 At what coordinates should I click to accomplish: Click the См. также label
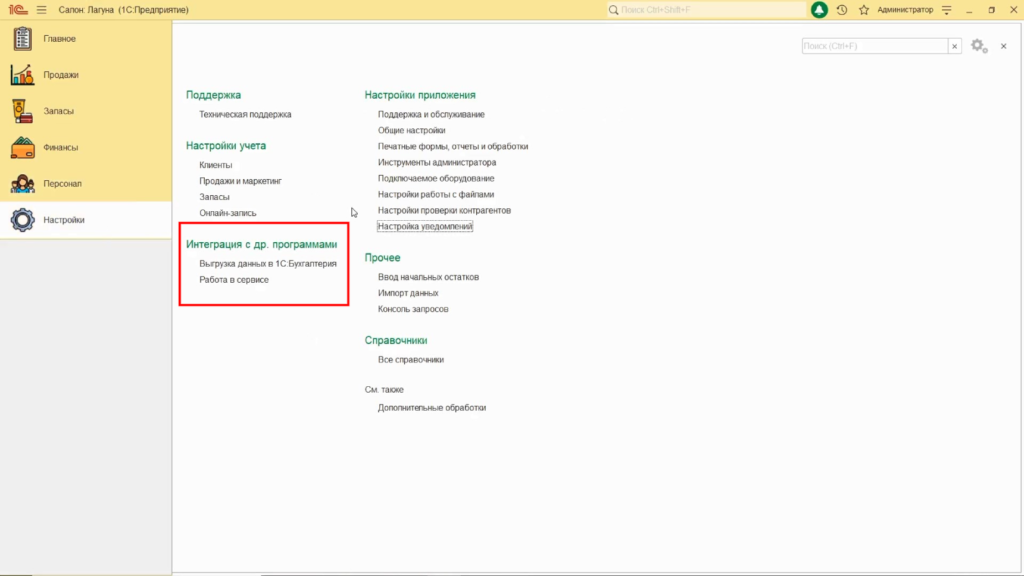384,389
